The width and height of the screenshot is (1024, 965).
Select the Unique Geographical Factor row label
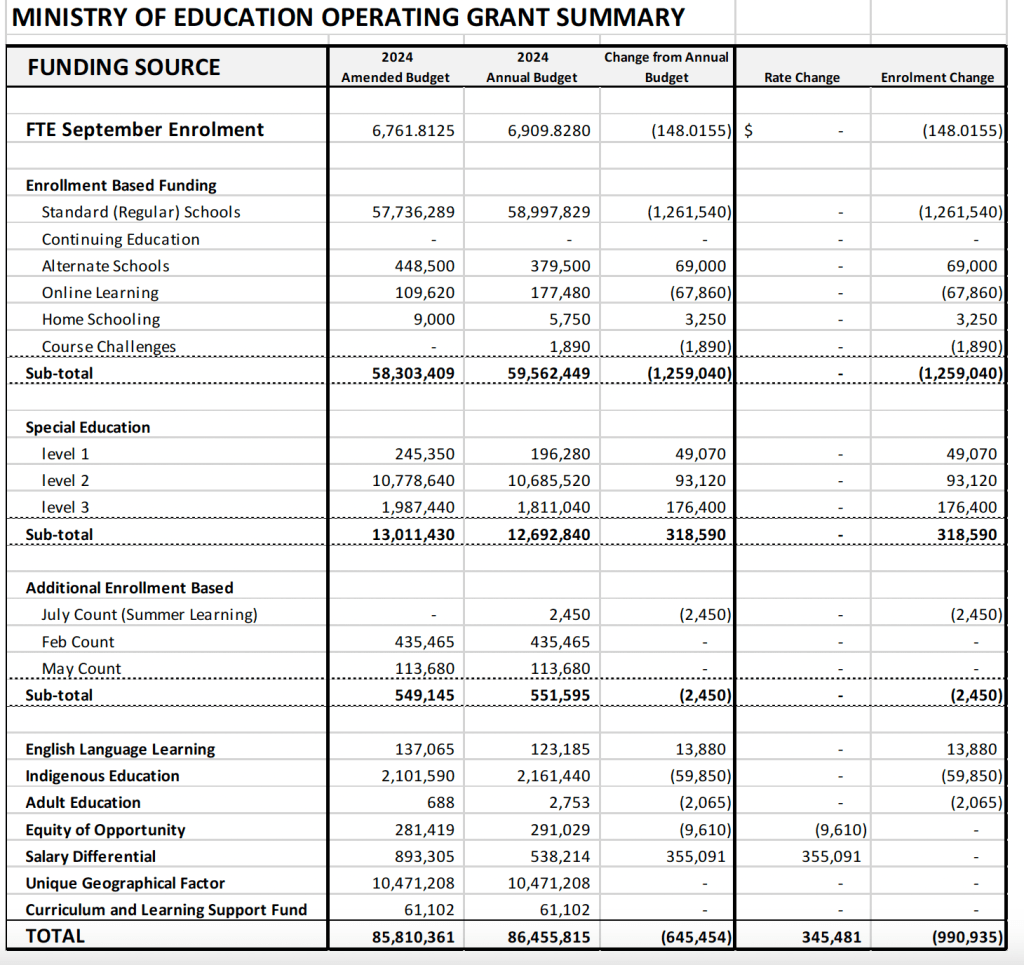click(125, 883)
